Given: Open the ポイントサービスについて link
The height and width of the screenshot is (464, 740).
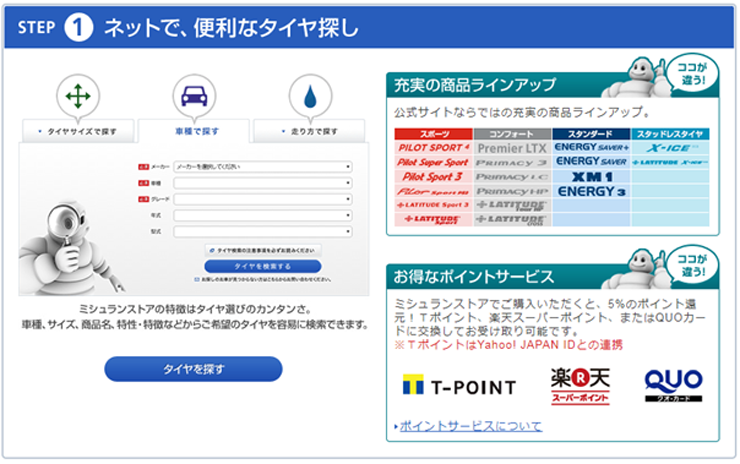Looking at the screenshot, I should (x=470, y=427).
